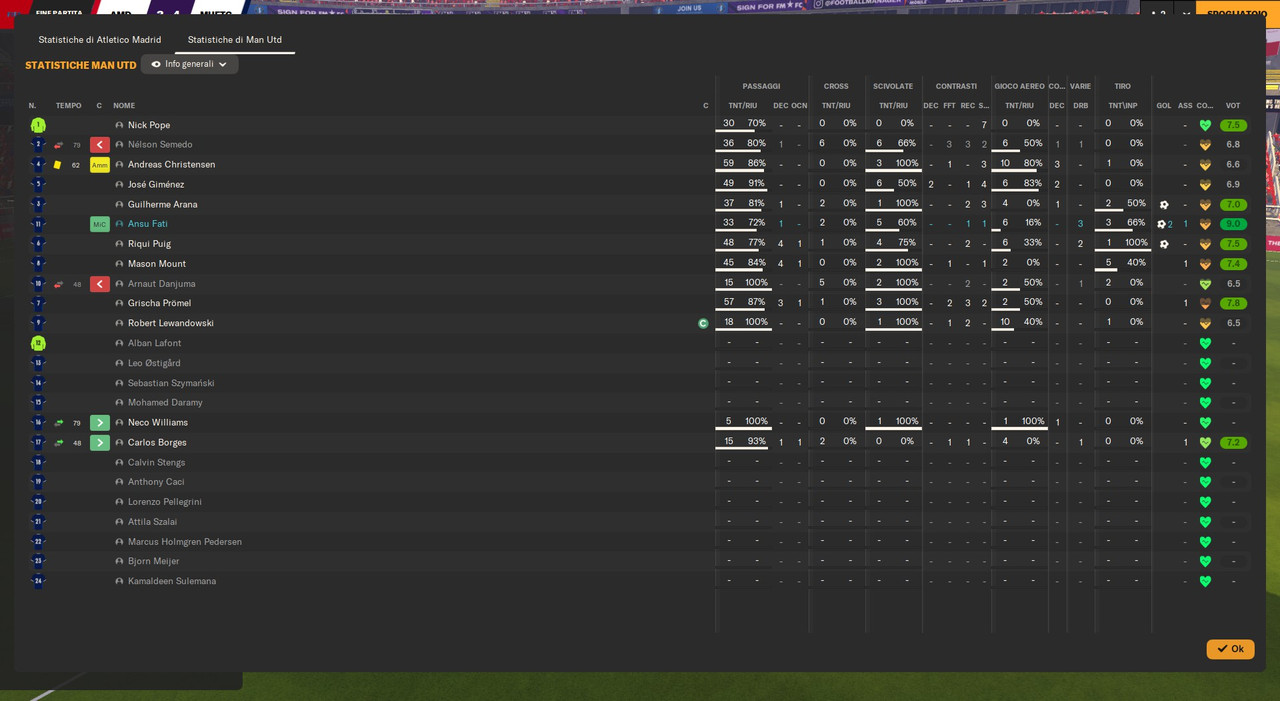Click the PASSAGGI TNT/RIU column header
The image size is (1280, 701).
click(743, 106)
